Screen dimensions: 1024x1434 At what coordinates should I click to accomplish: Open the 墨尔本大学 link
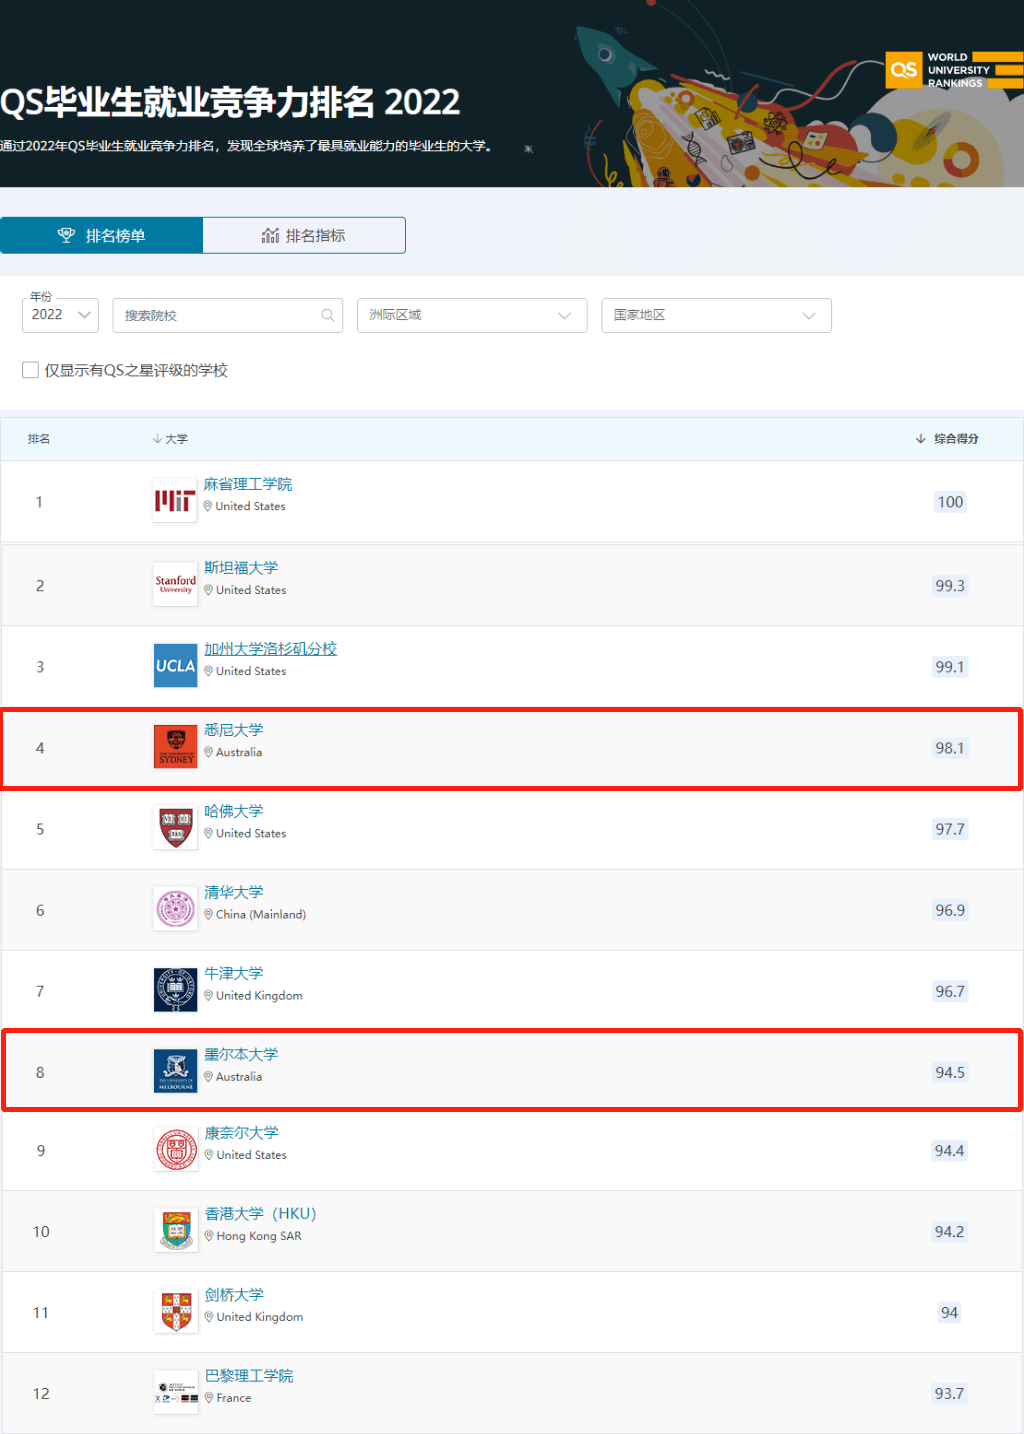point(241,1054)
